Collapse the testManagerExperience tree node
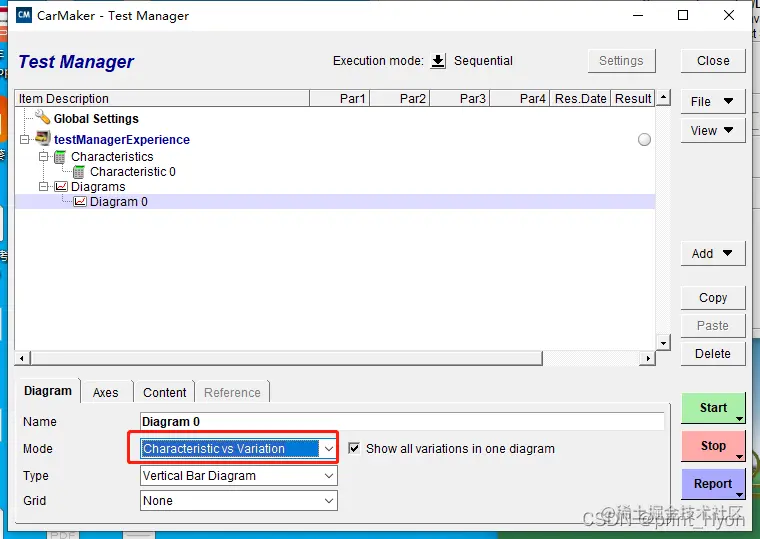Screen dimensions: 760x539 point(24,140)
